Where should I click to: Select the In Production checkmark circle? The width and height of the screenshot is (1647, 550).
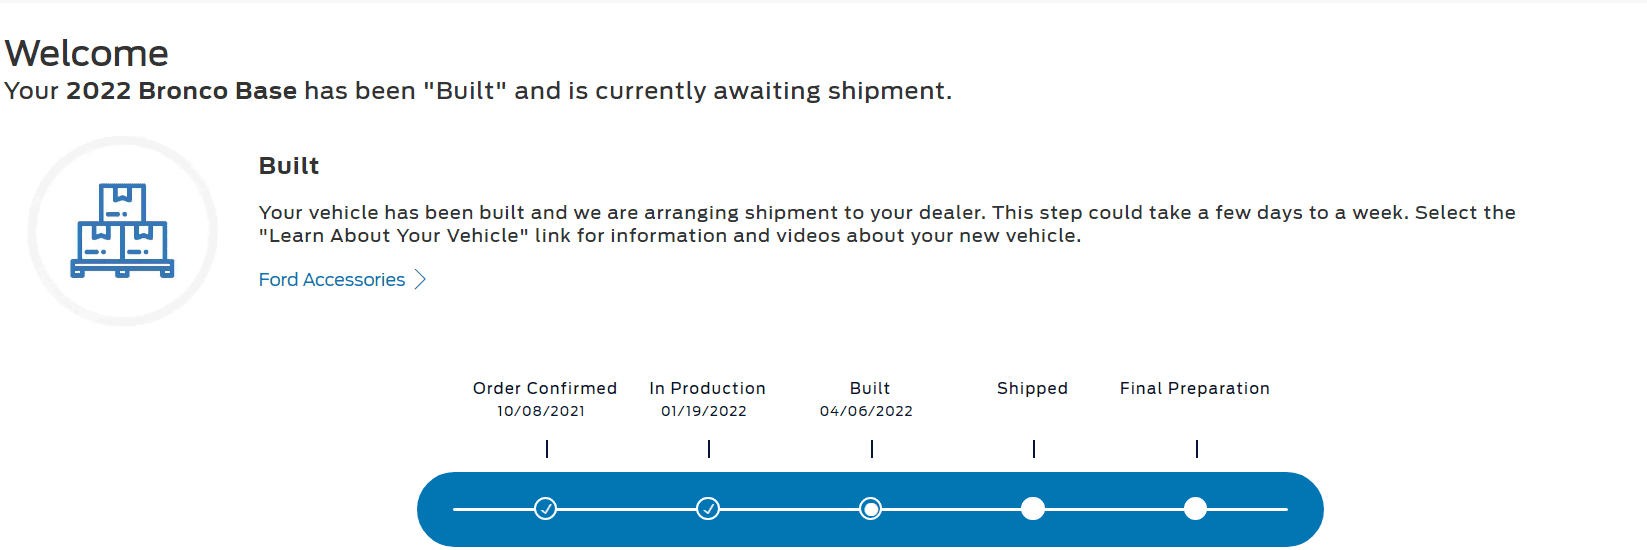coord(708,509)
